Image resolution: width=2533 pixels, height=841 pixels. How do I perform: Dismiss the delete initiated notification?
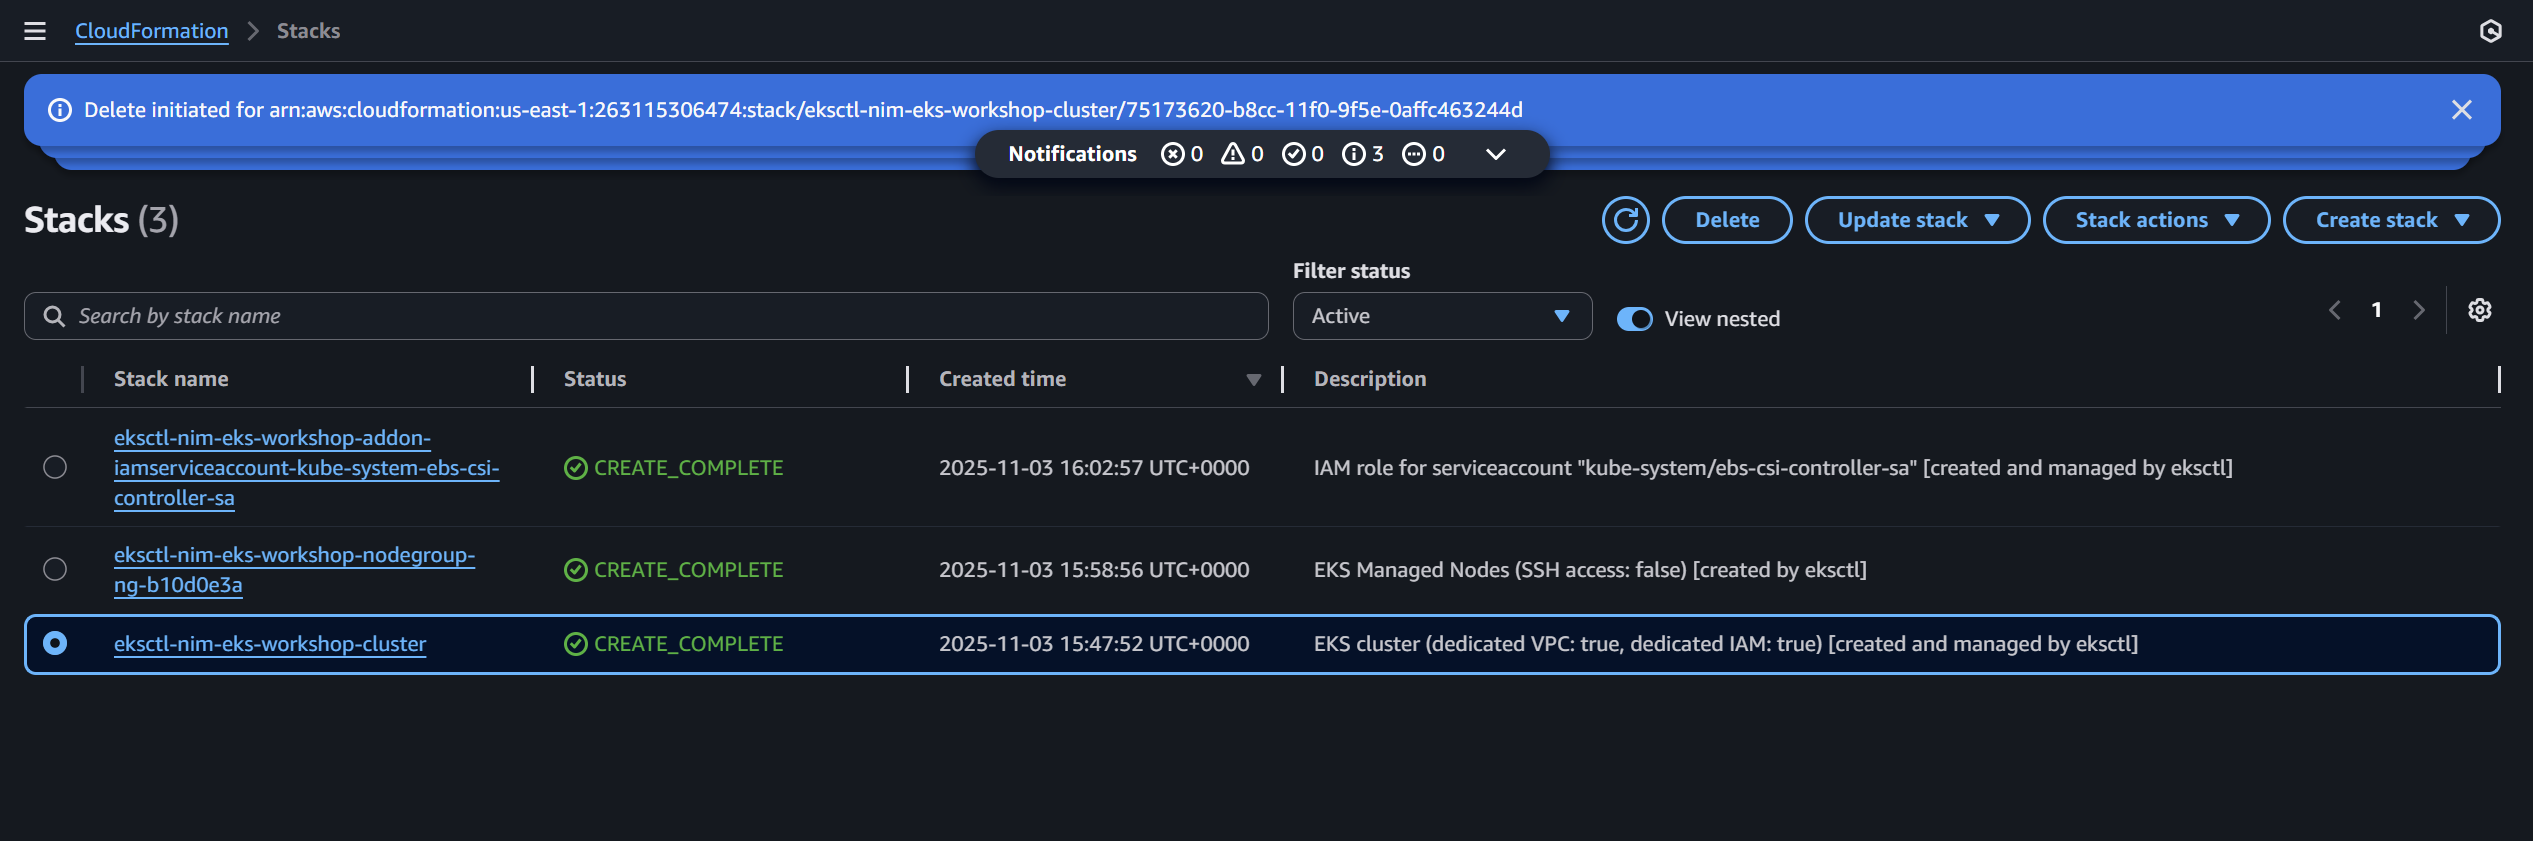(x=2462, y=110)
